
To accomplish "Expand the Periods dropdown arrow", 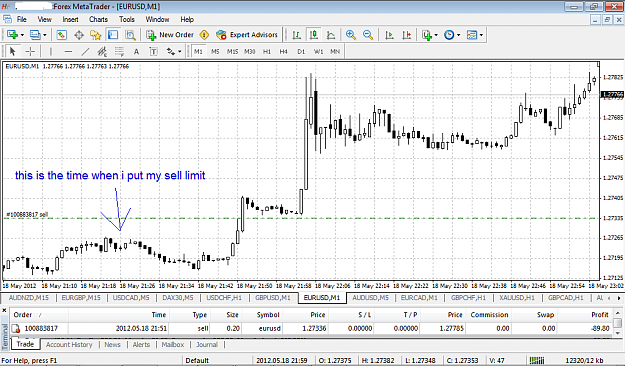I will 459,35.
